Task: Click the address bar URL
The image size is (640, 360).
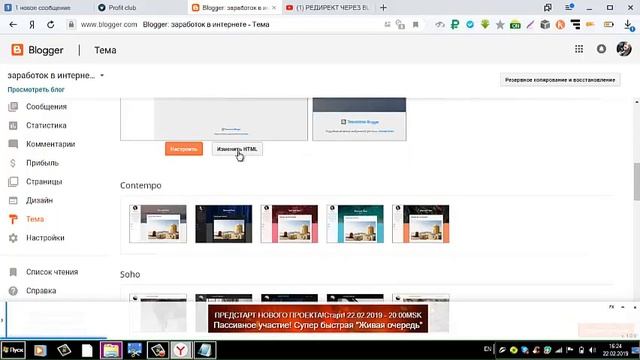Action: 109,24
